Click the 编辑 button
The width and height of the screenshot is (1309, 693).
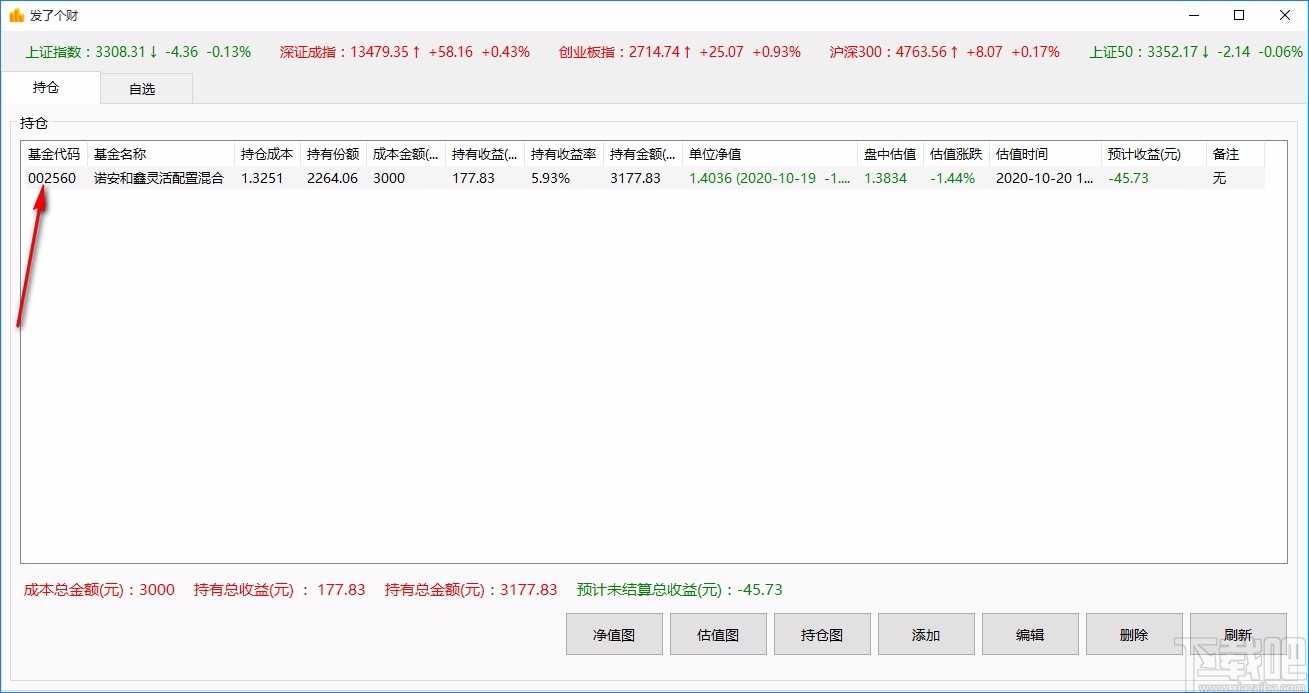coord(1029,633)
